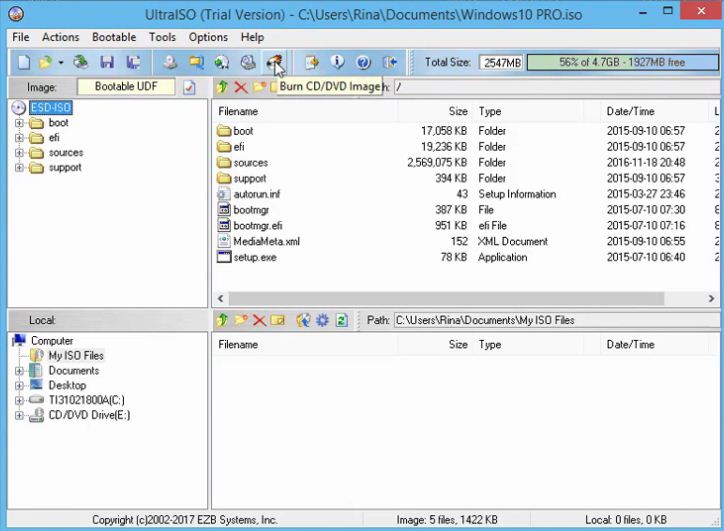The width and height of the screenshot is (724, 531).
Task: Expand the Desktop node in the Local tree
Action: (x=19, y=386)
